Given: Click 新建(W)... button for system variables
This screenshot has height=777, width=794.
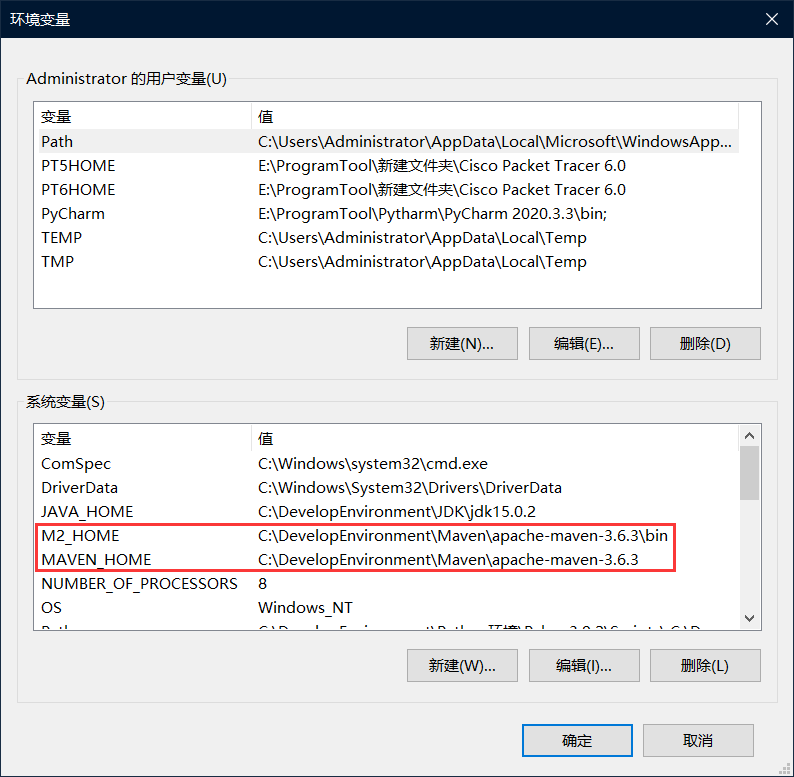Looking at the screenshot, I should [x=462, y=665].
